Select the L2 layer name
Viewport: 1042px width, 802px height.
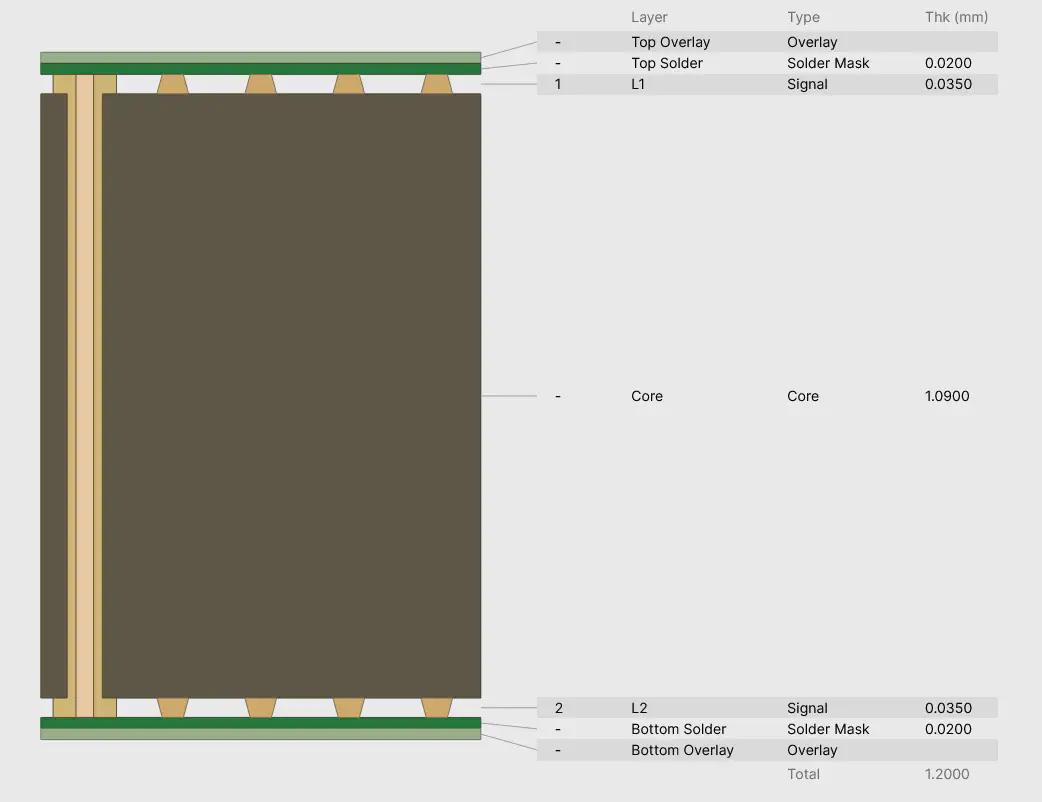point(639,708)
